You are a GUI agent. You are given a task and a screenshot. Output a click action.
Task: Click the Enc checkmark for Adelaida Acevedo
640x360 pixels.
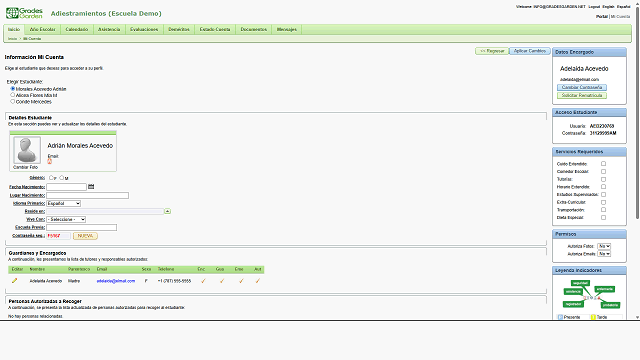tap(203, 281)
